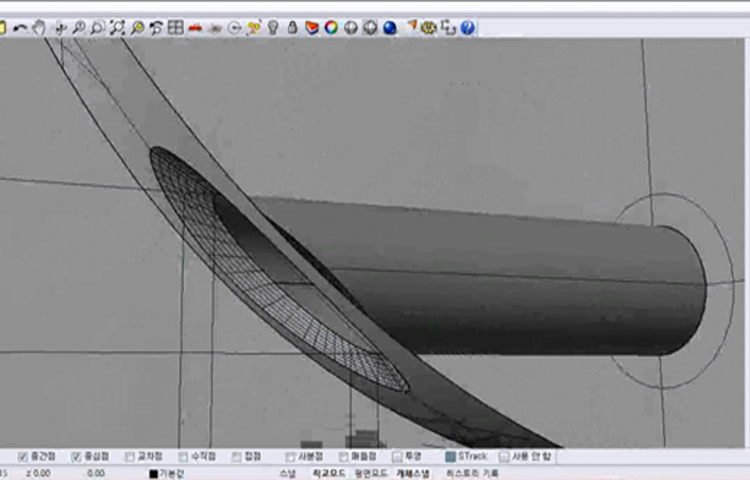Uncheck the 중심점 object snap checkbox

click(76, 457)
